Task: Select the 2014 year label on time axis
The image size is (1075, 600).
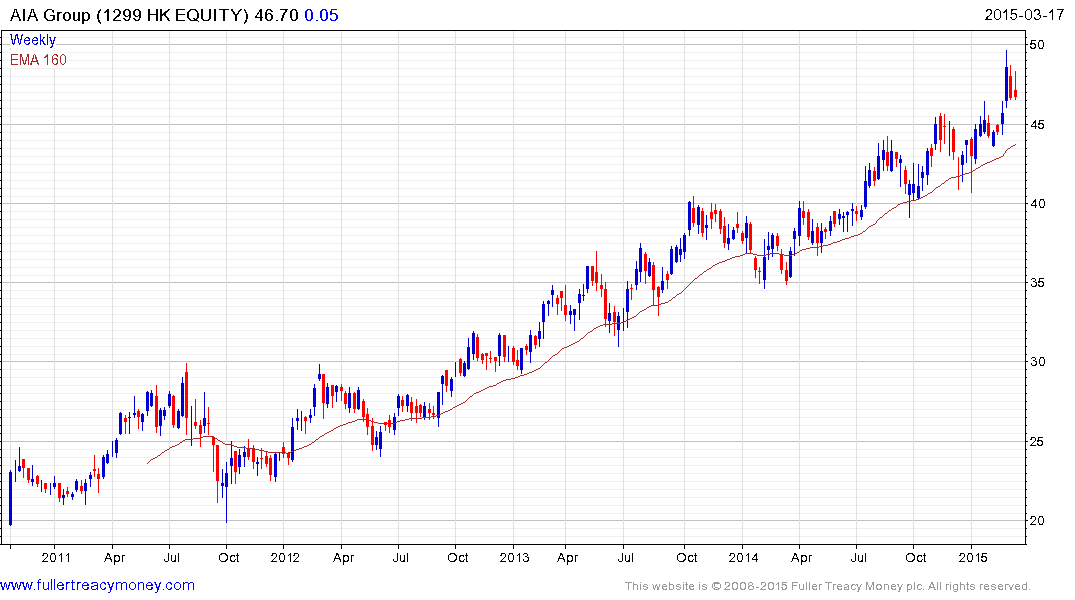Action: [743, 556]
